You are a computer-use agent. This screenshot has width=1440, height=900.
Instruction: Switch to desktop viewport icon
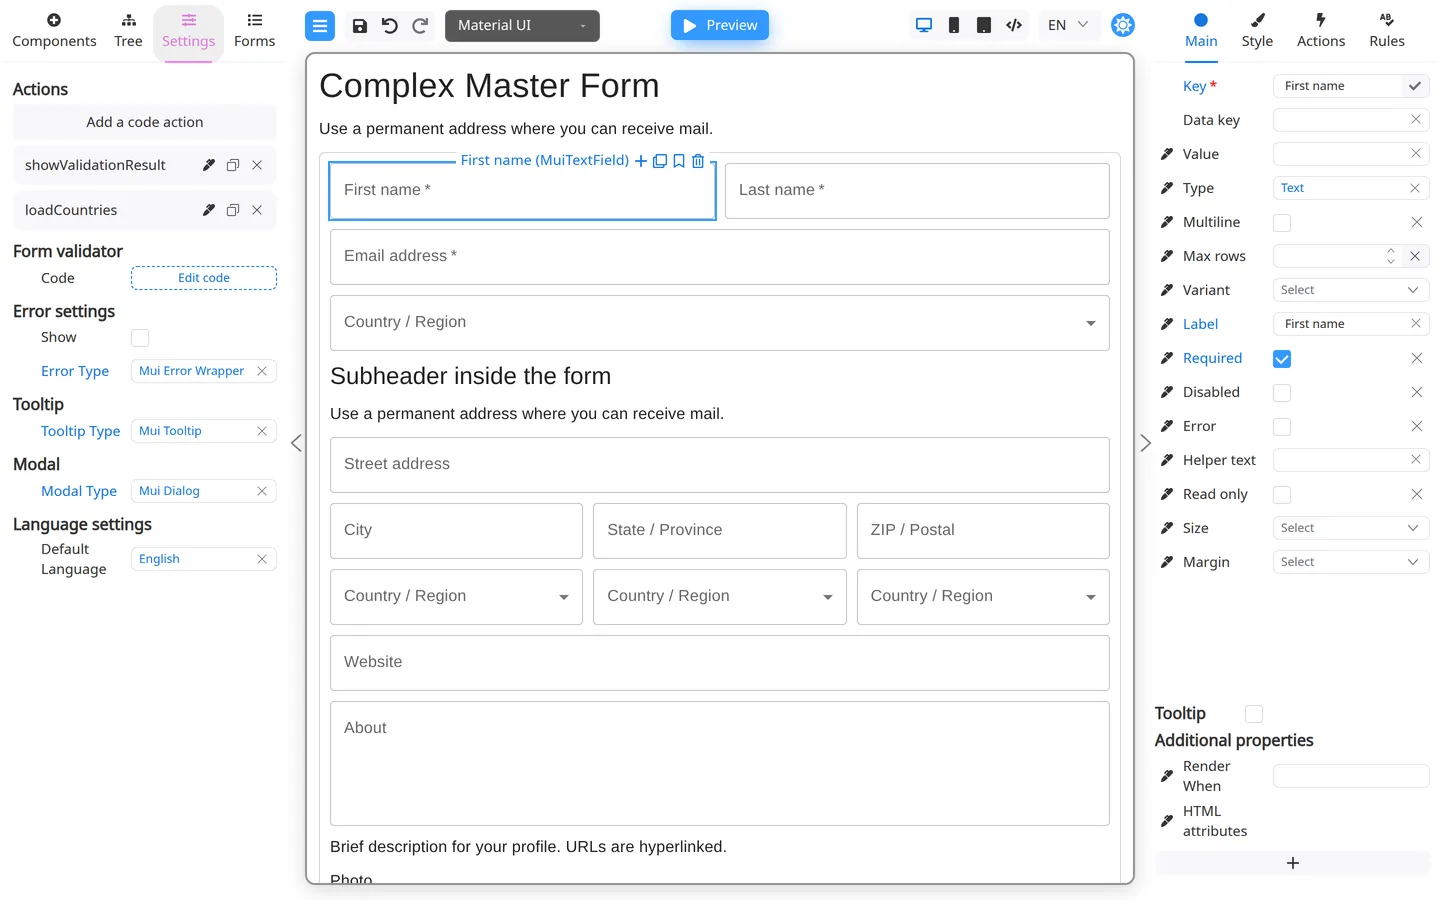tap(924, 25)
